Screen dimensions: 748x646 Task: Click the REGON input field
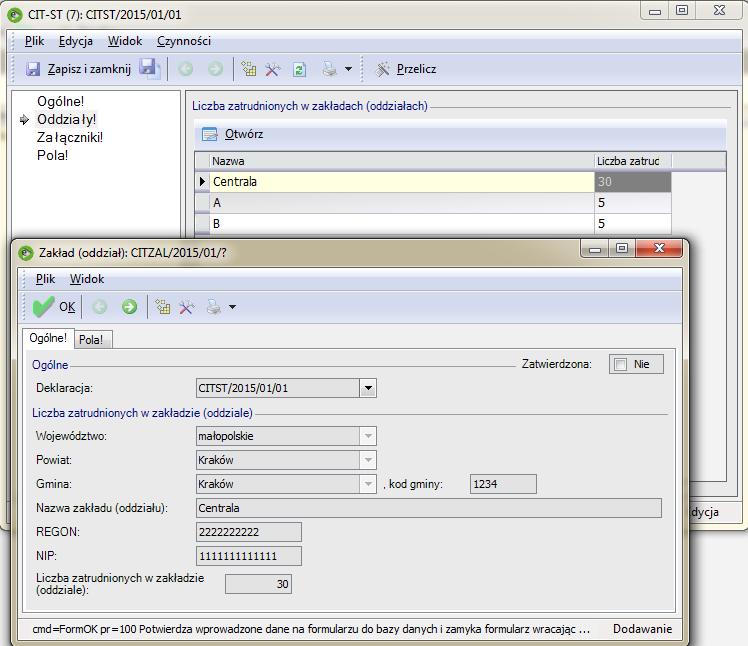[249, 532]
